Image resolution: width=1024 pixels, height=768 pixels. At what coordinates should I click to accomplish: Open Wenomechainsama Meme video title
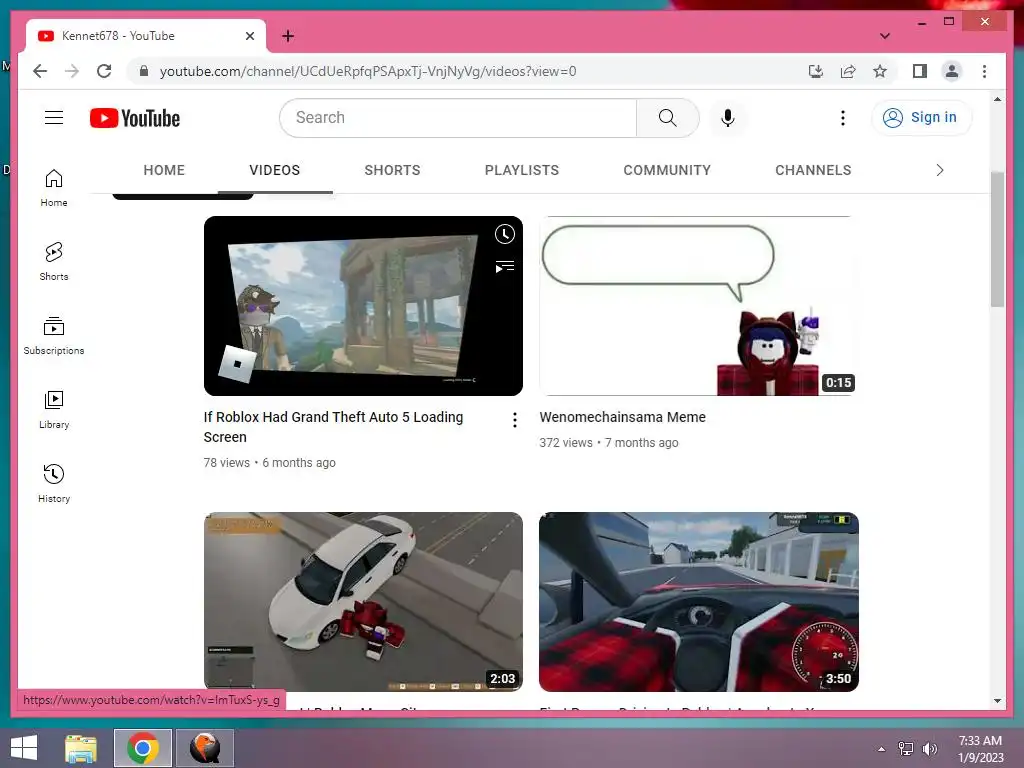622,417
